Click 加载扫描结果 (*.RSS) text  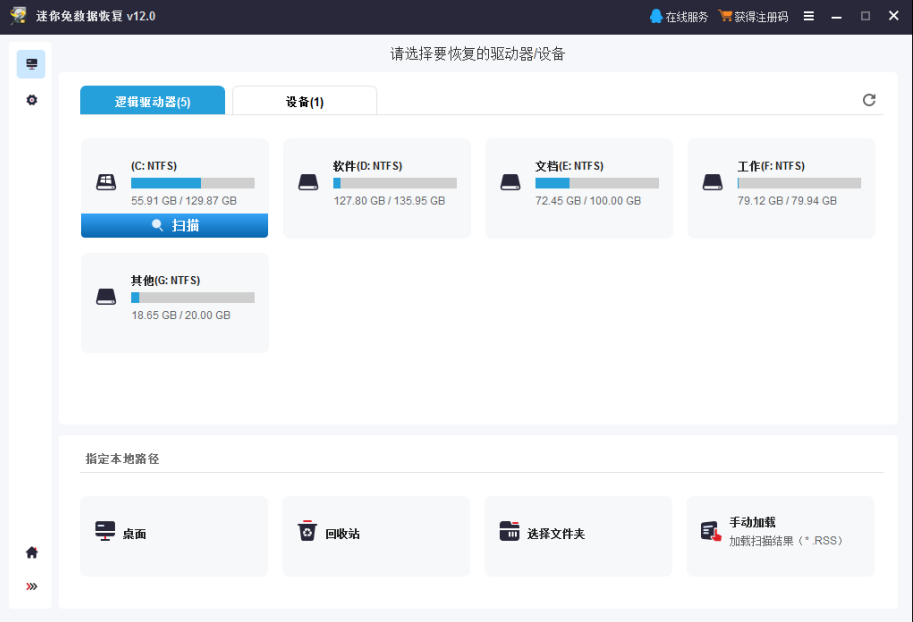coord(785,540)
